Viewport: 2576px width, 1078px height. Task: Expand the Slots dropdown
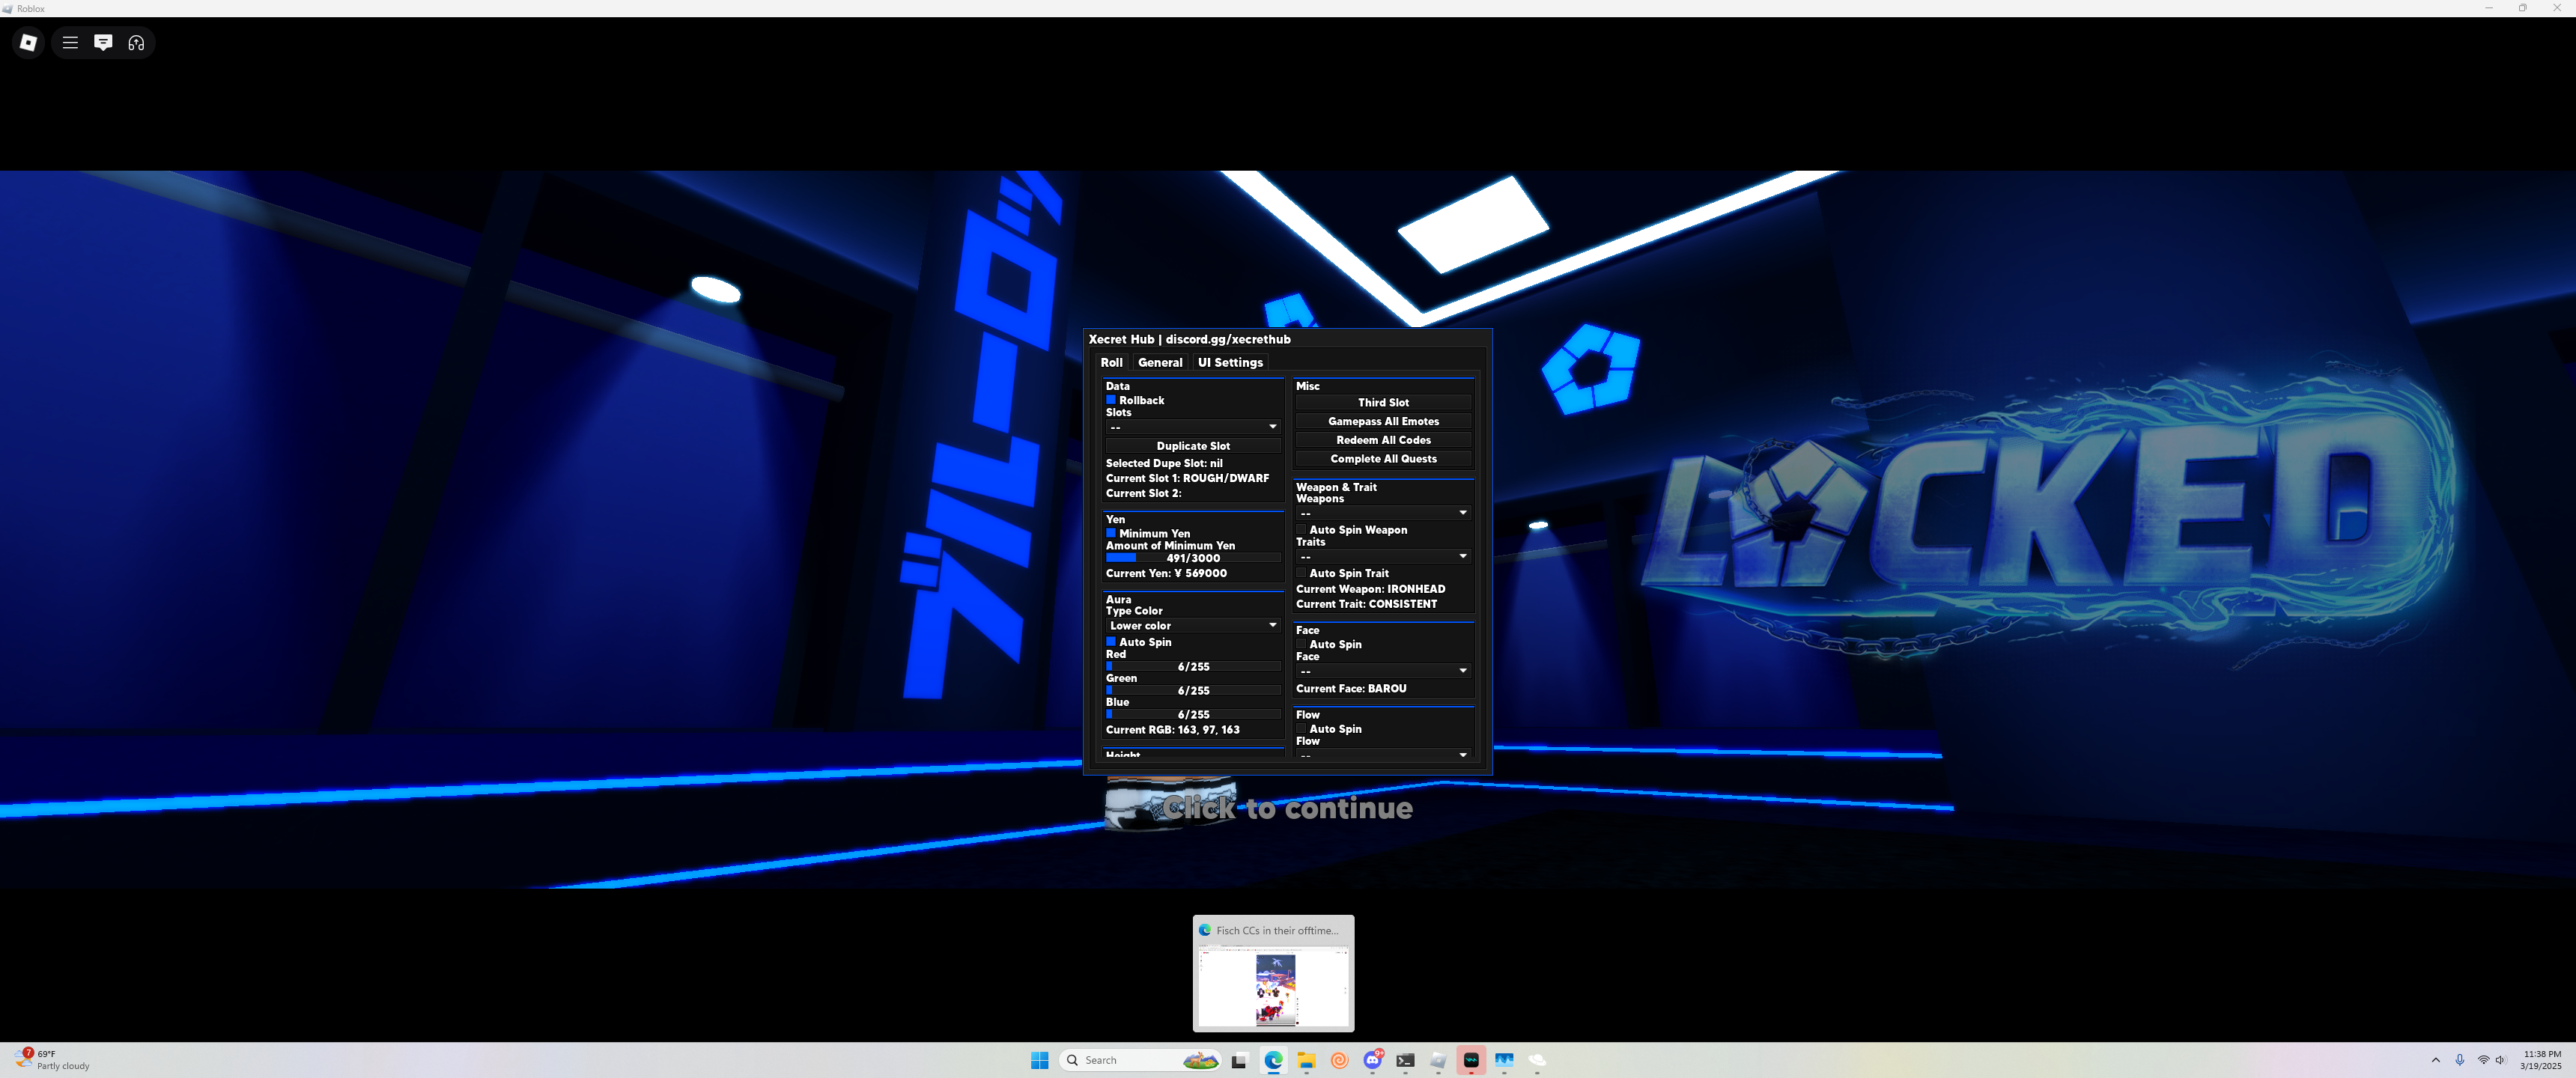point(1192,427)
